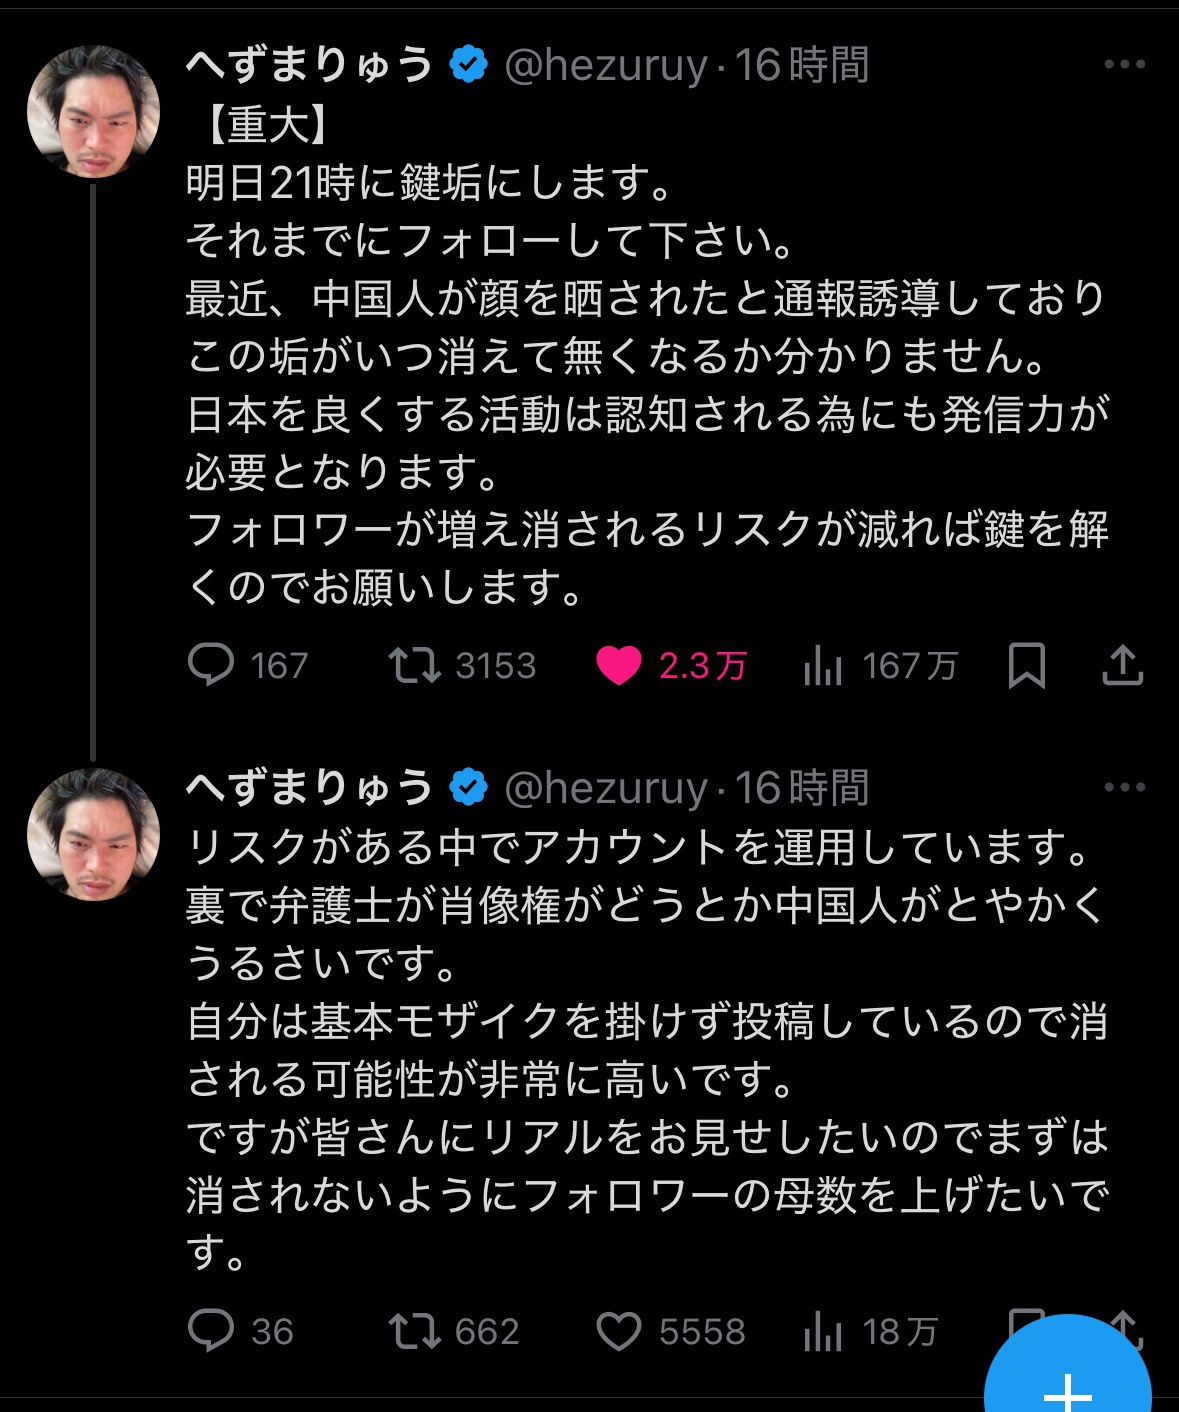View analytics of second post (18万)
Viewport: 1179px width, 1412px height.
pyautogui.click(x=823, y=1331)
